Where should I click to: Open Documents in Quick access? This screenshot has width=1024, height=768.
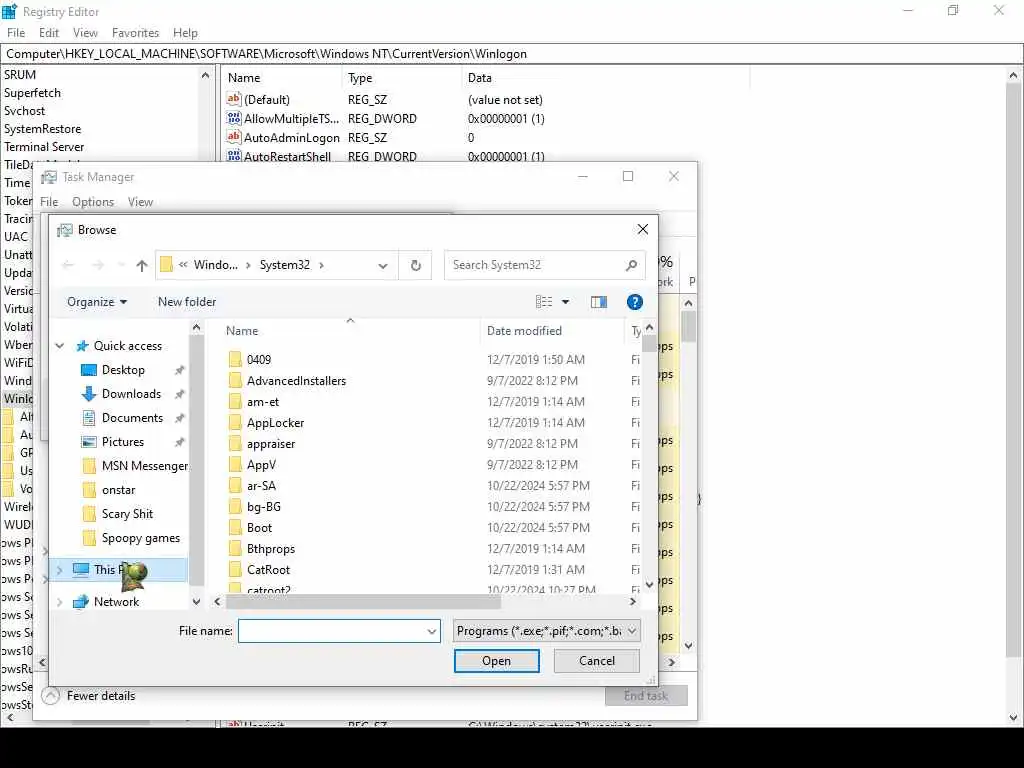[x=132, y=418]
